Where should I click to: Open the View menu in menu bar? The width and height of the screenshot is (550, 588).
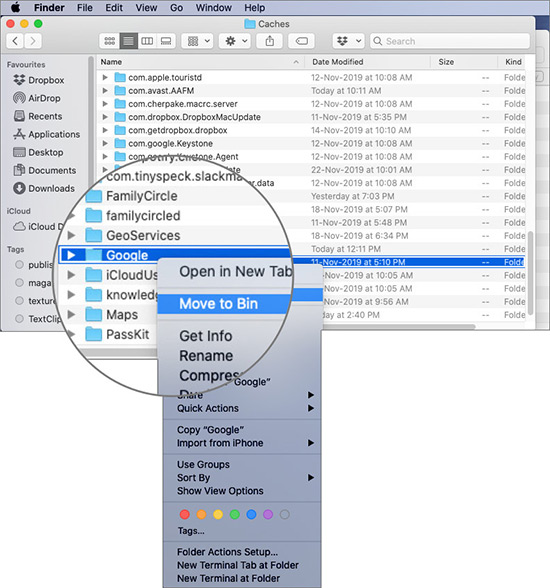coord(146,8)
